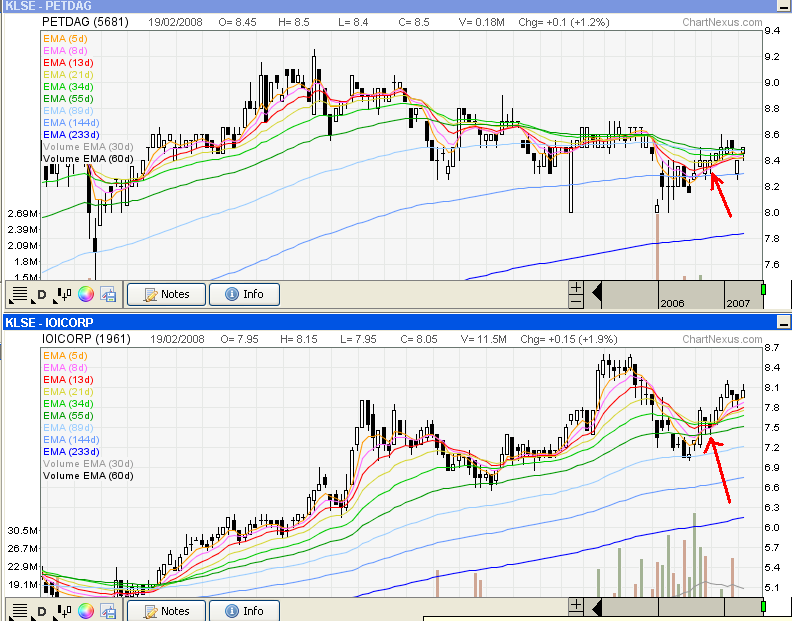The height and width of the screenshot is (621, 792).
Task: Zoom in IOICORP chart with plus button
Action: 576,604
